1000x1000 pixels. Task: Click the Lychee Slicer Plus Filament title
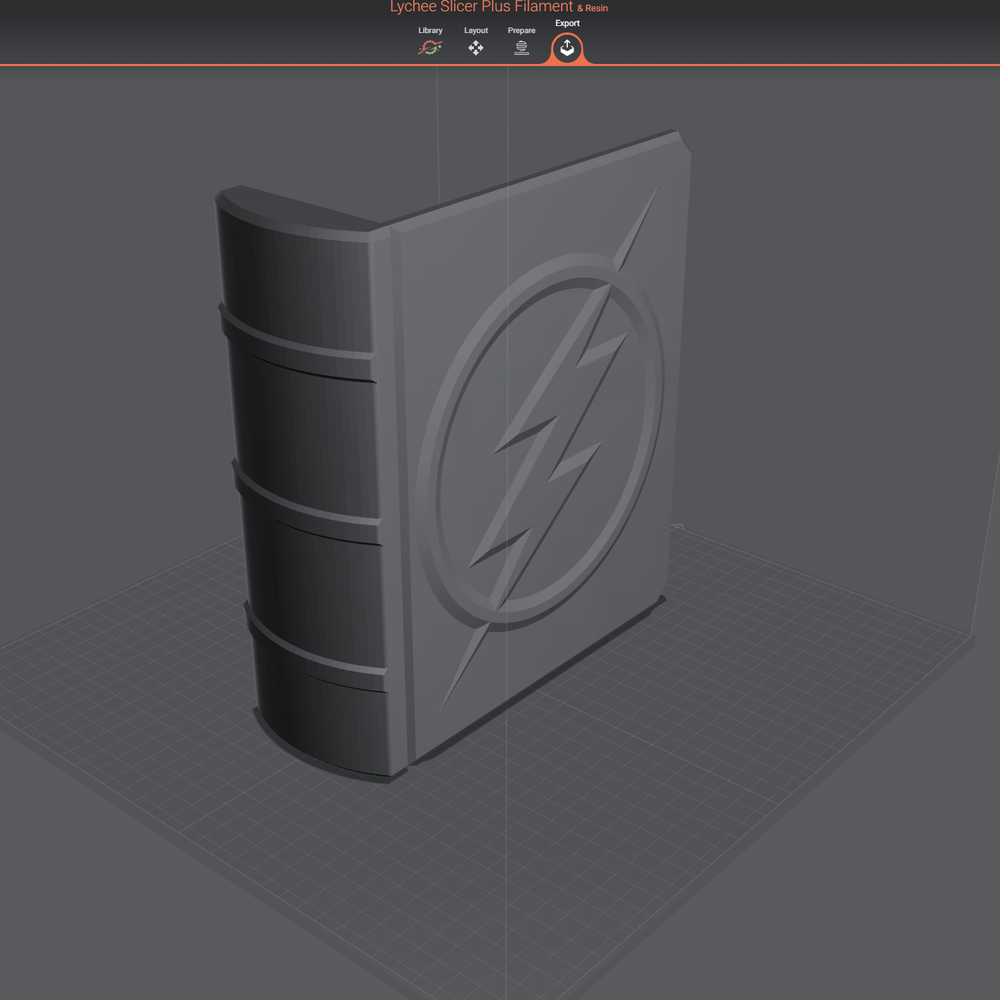482,6
